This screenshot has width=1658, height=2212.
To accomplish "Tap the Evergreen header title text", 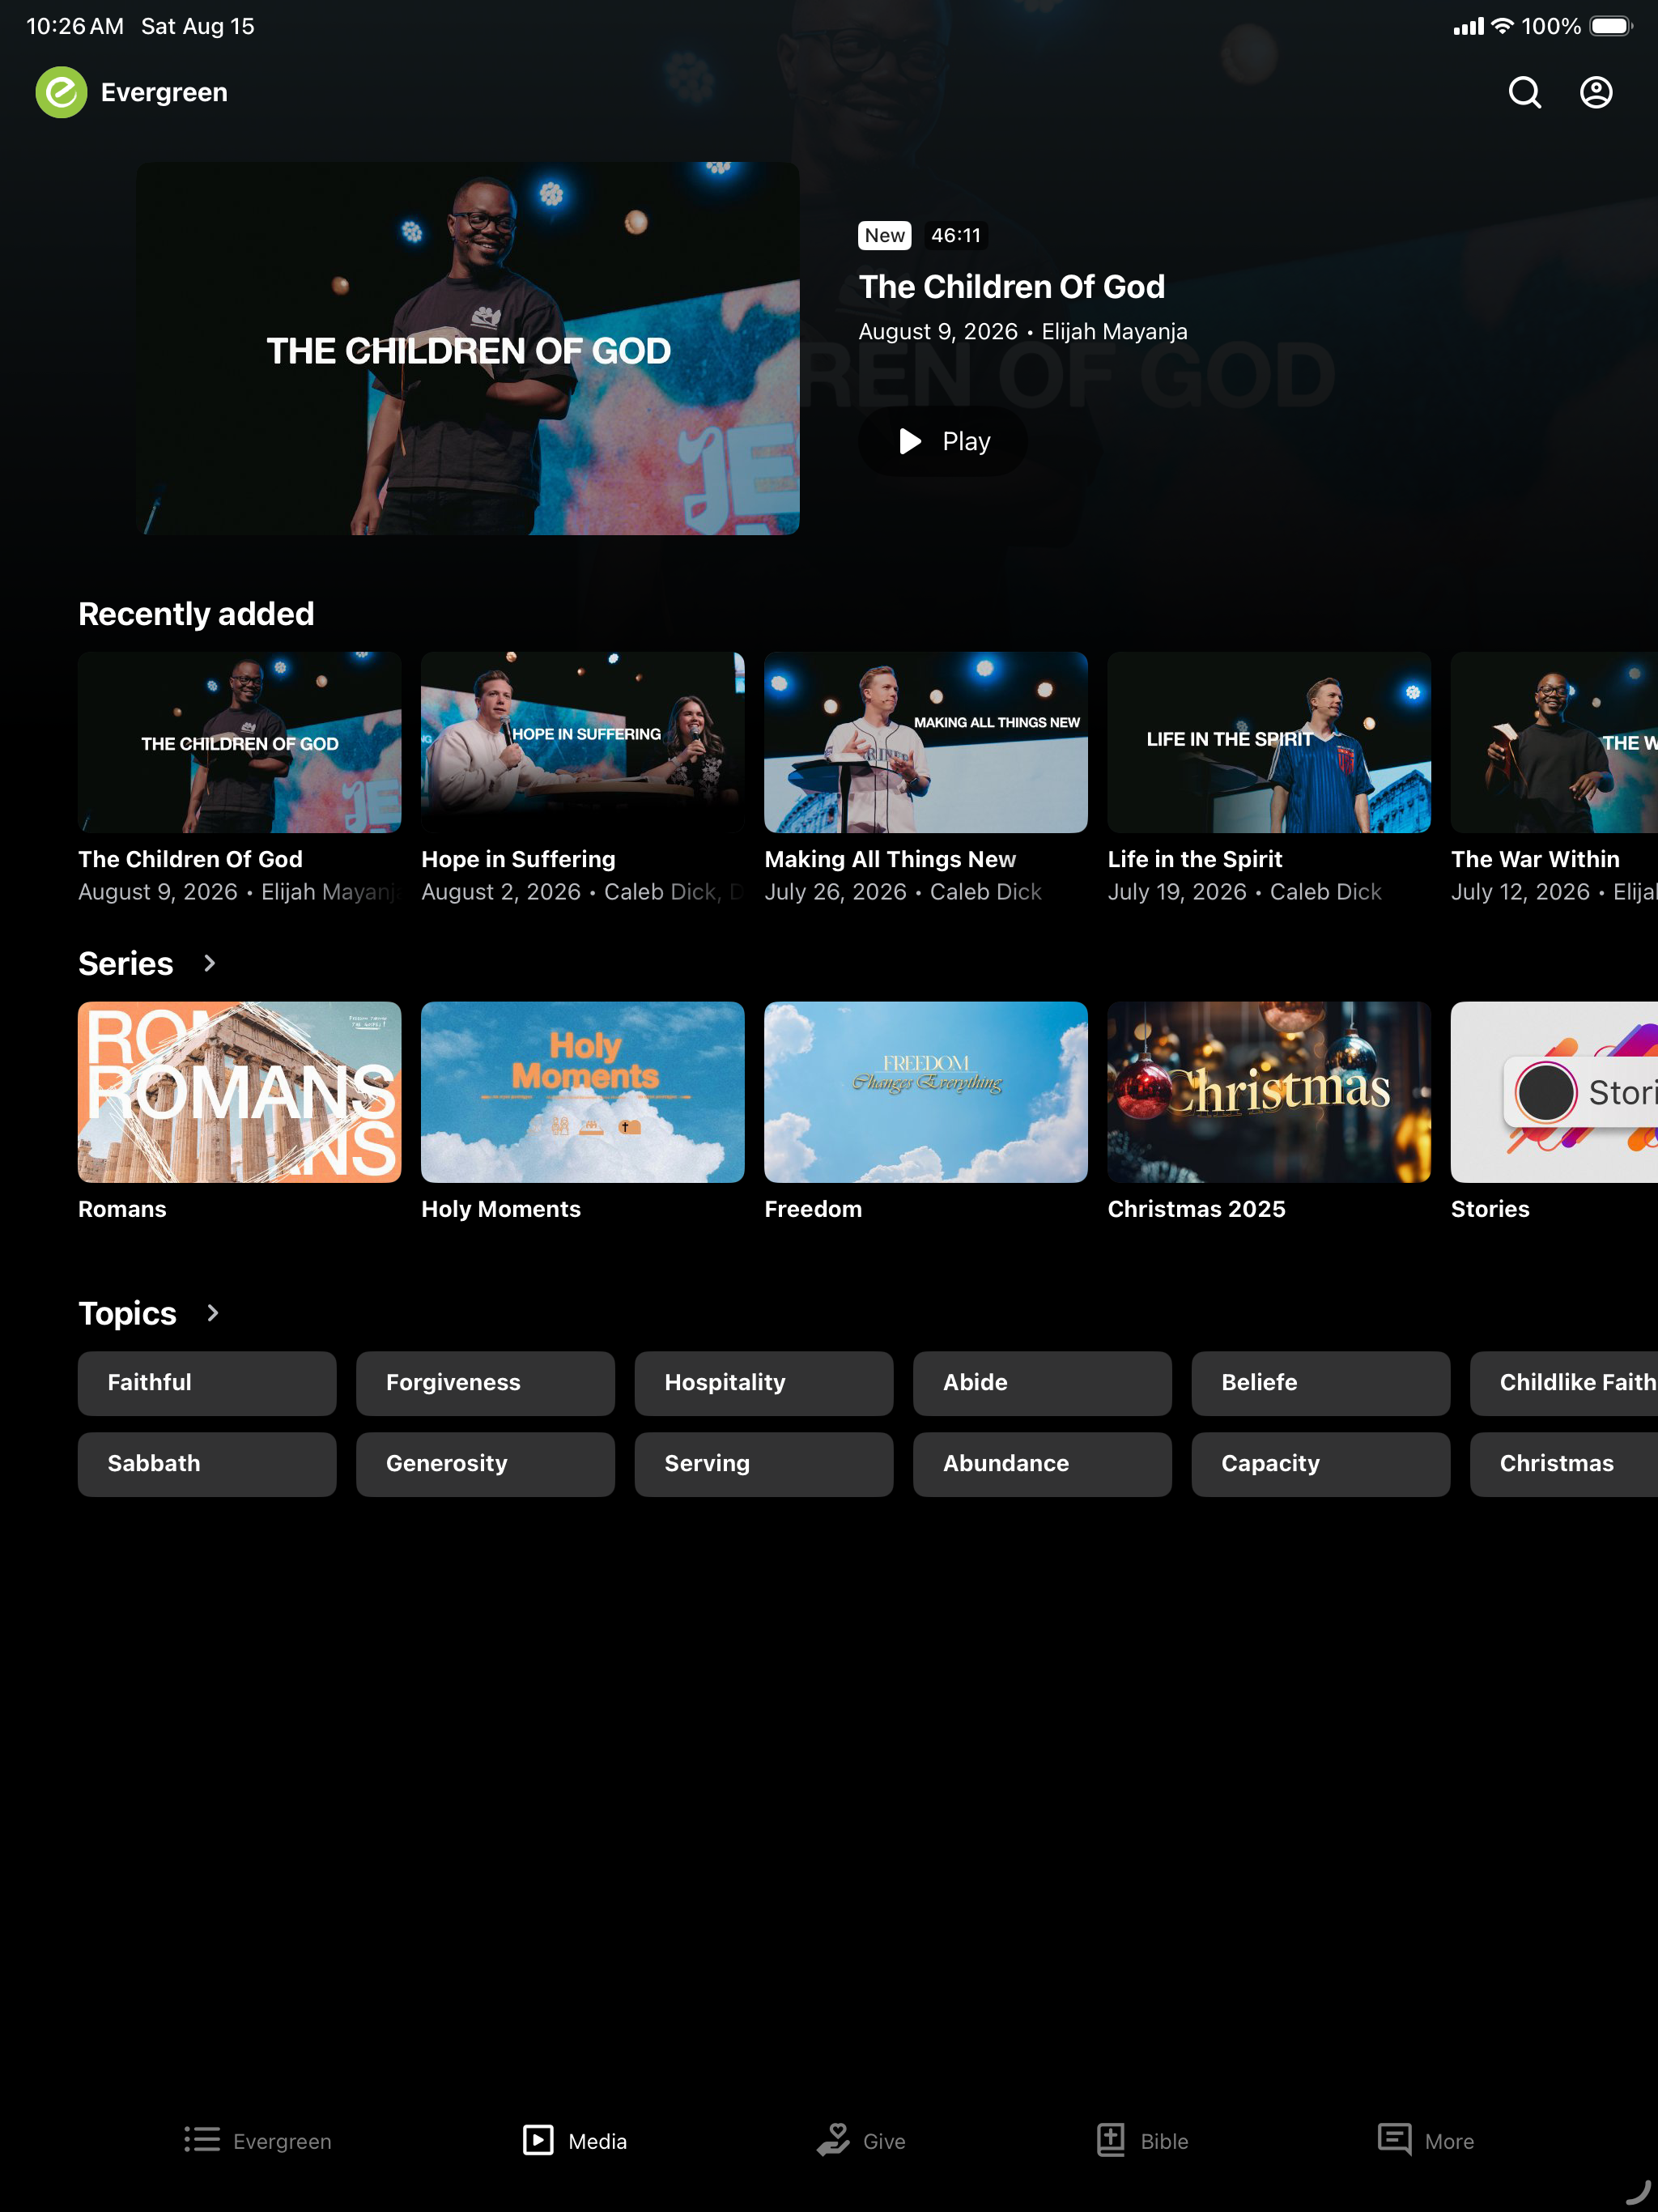I will click(164, 92).
